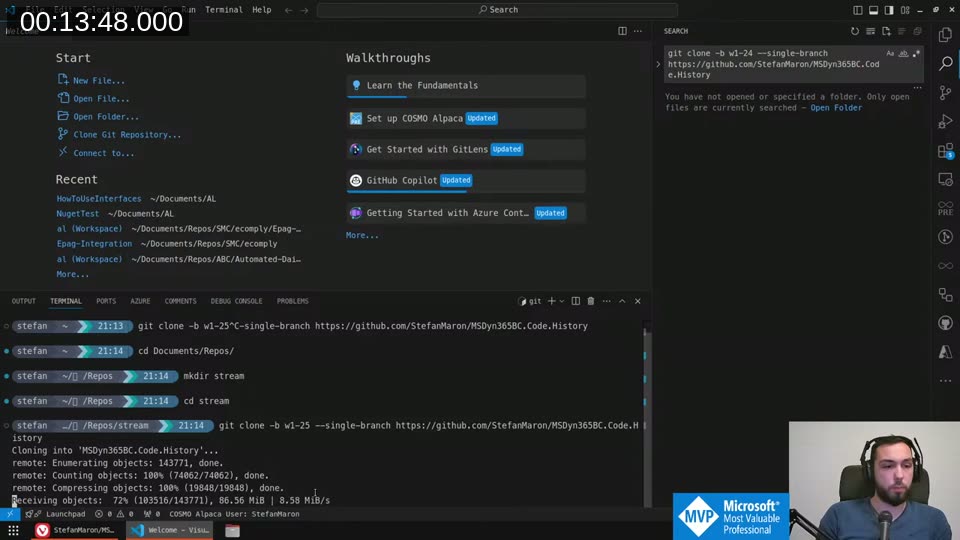Toggle Use Regular Expression in search box
The image size is (960, 540).
coord(916,54)
